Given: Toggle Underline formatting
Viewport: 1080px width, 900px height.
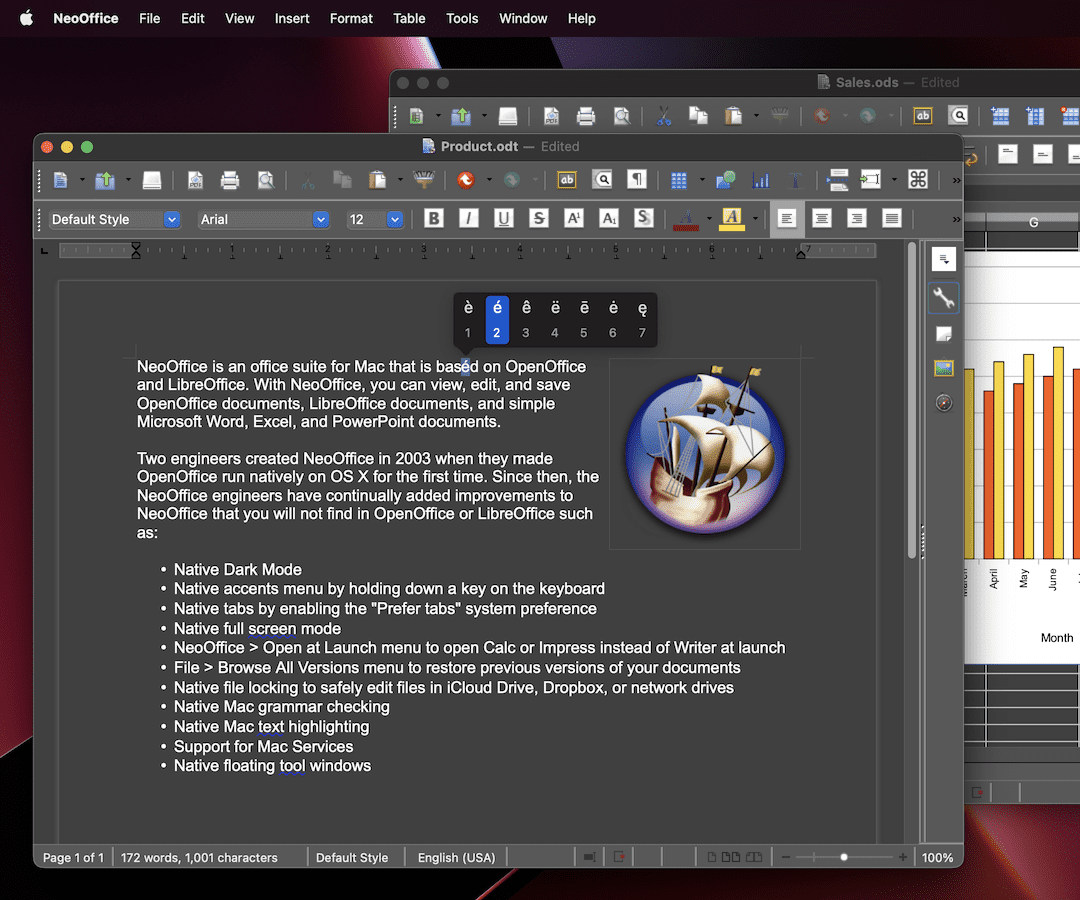Looking at the screenshot, I should point(504,219).
